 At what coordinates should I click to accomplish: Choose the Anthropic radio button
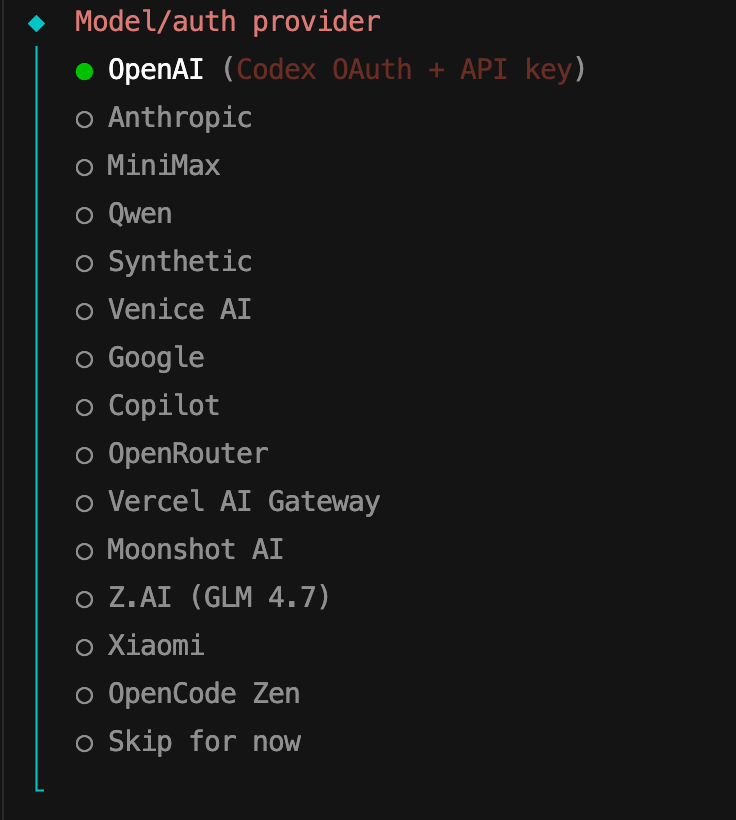tap(85, 118)
